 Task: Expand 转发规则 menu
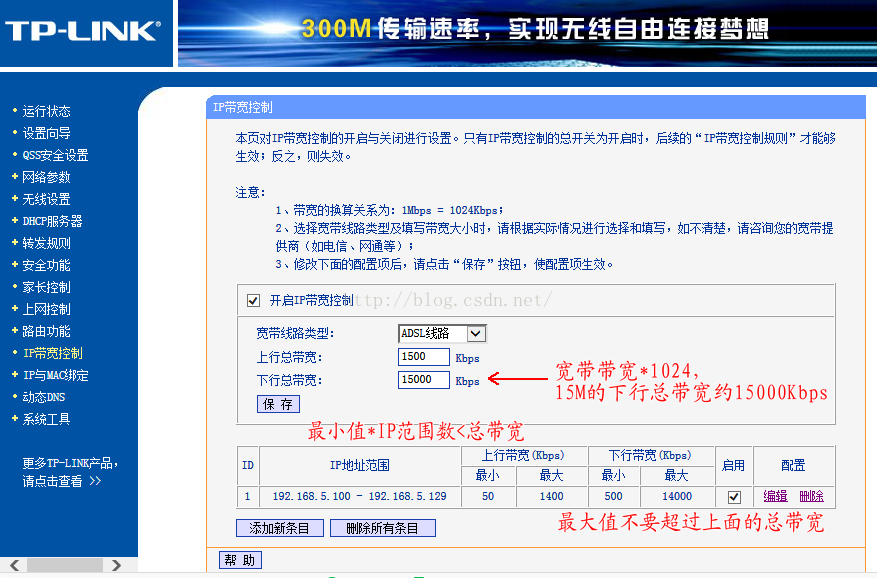(x=46, y=243)
